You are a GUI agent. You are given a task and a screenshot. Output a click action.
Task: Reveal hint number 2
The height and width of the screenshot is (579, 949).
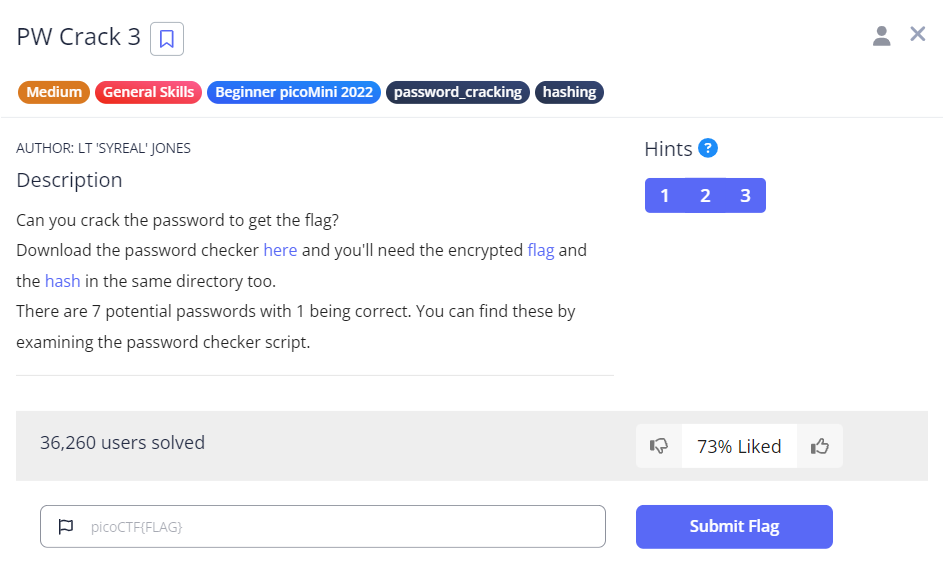pyautogui.click(x=705, y=195)
